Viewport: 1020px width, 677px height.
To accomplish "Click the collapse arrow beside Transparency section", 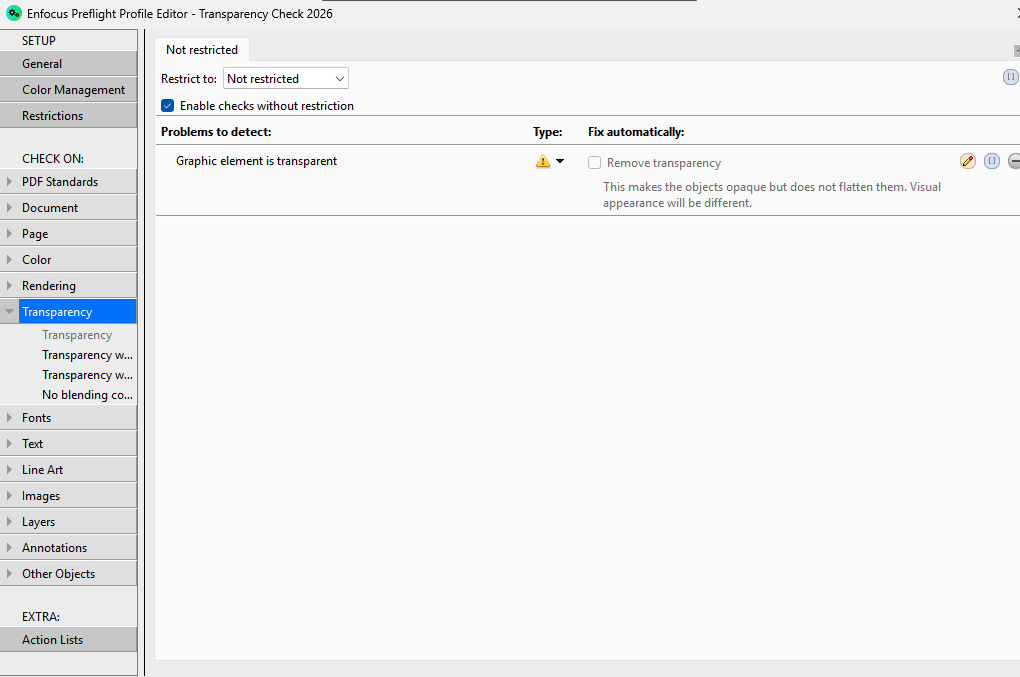I will click(8, 311).
